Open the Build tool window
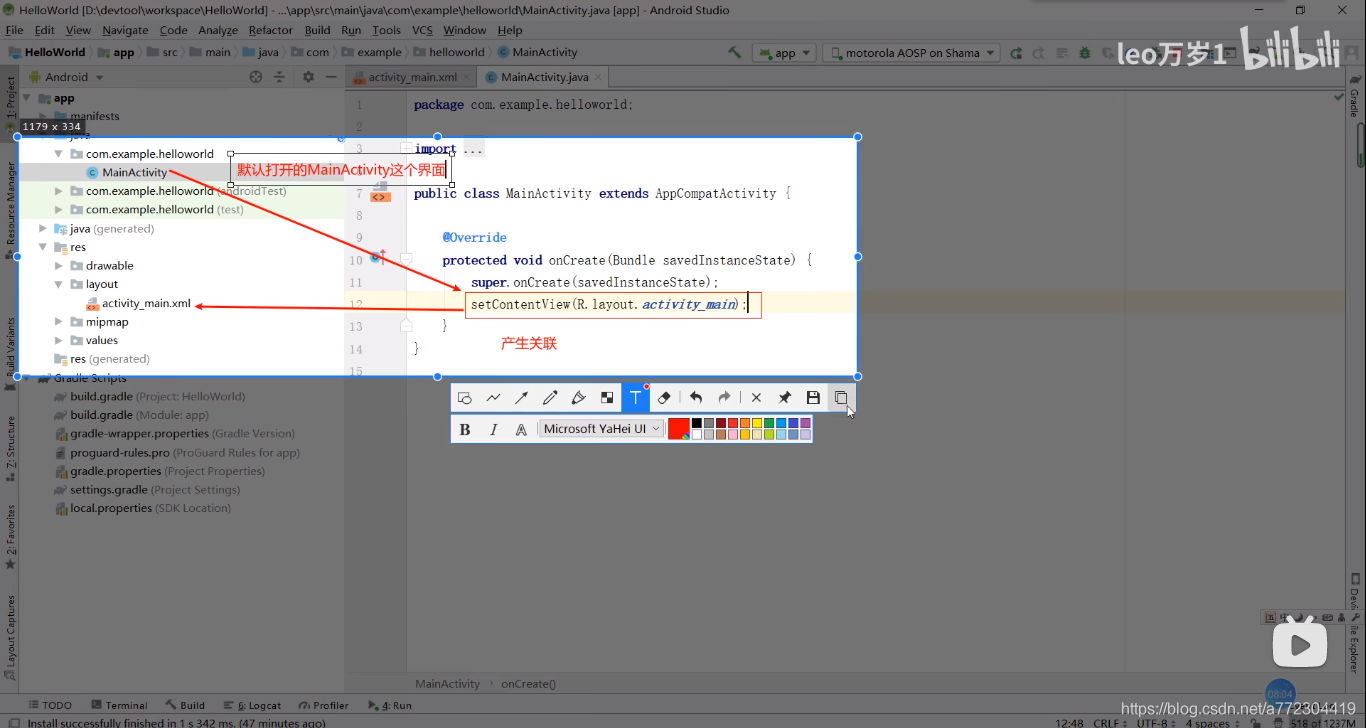This screenshot has height=728, width=1366. [185, 705]
